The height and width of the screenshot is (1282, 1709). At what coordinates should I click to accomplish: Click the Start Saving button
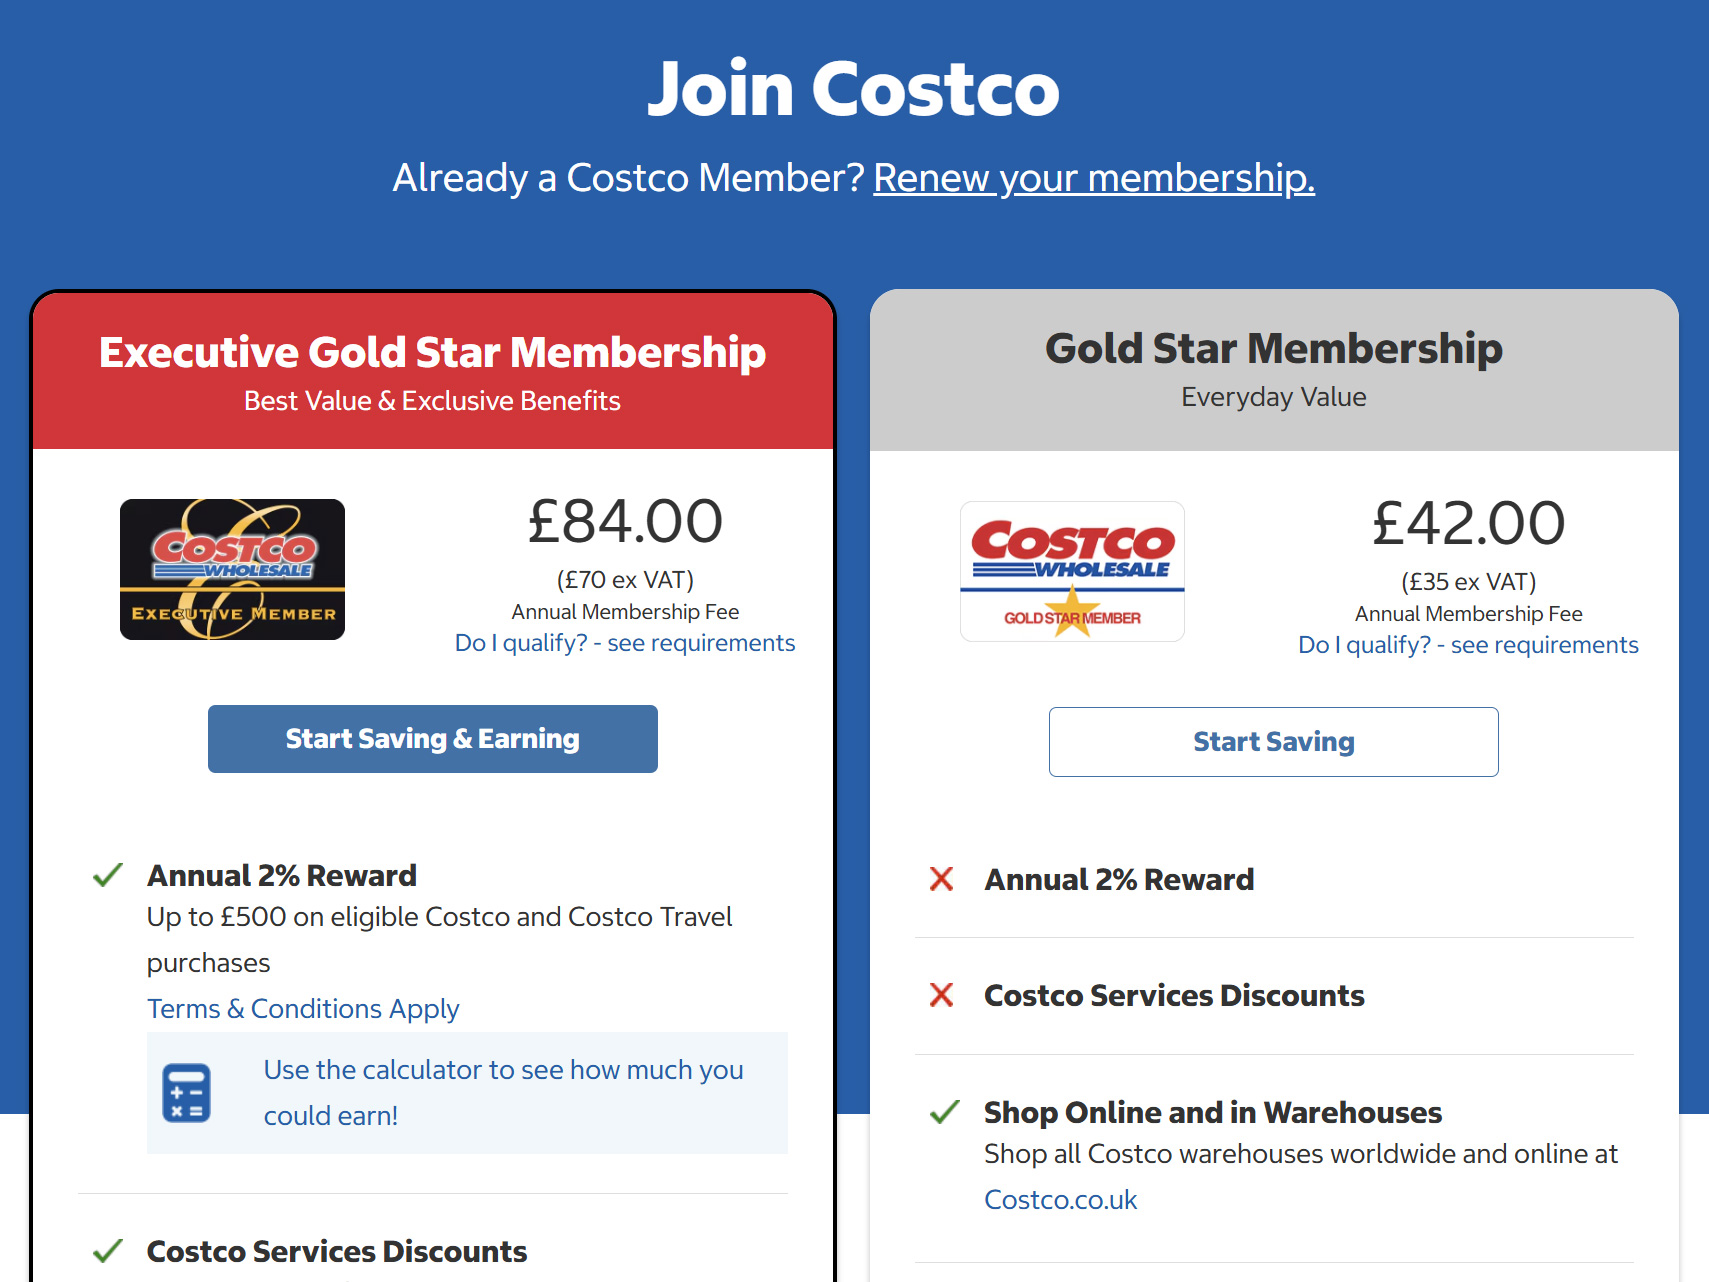tap(1273, 741)
